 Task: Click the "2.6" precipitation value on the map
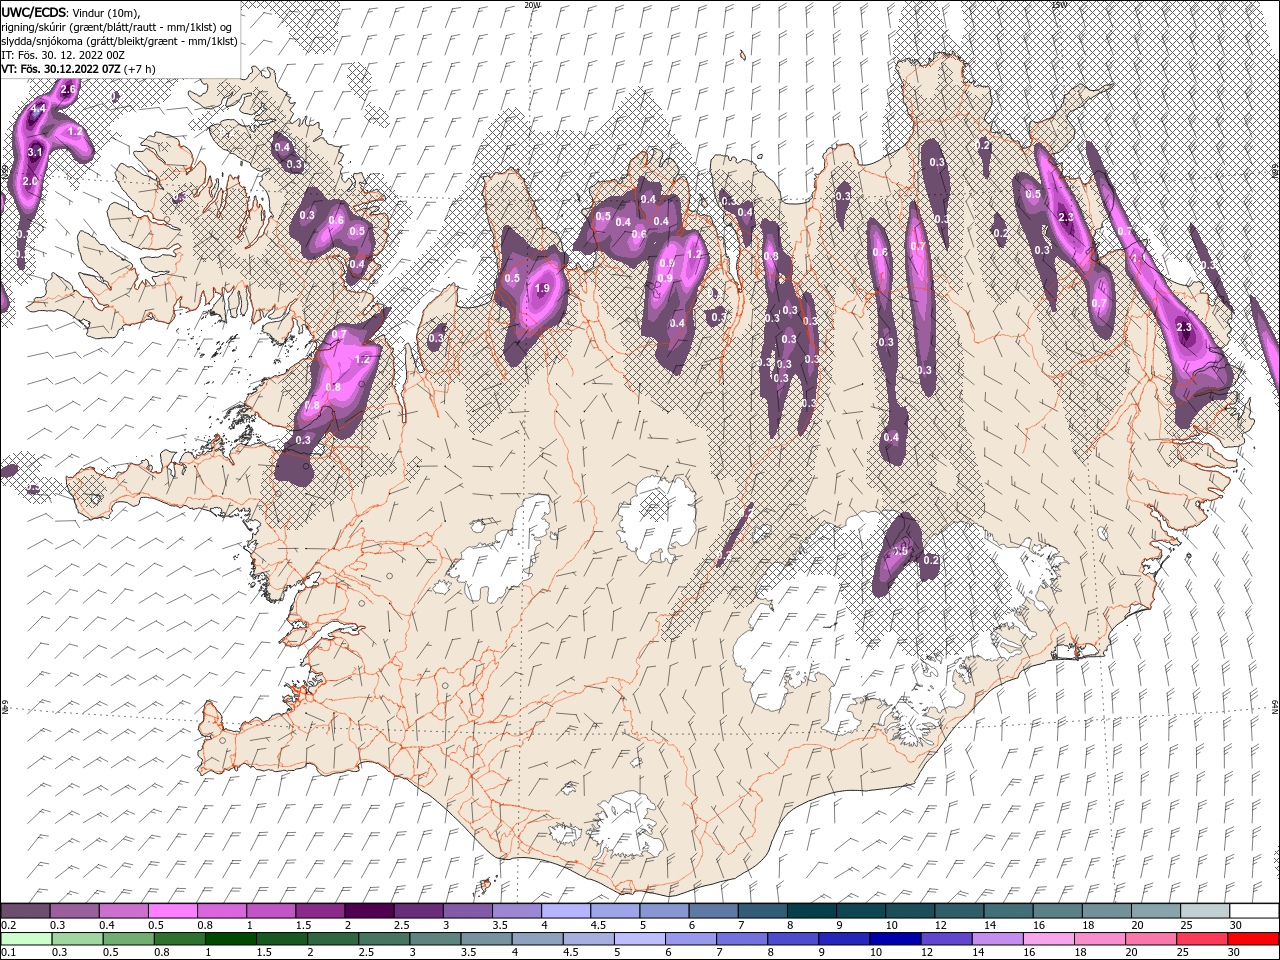pyautogui.click(x=68, y=90)
